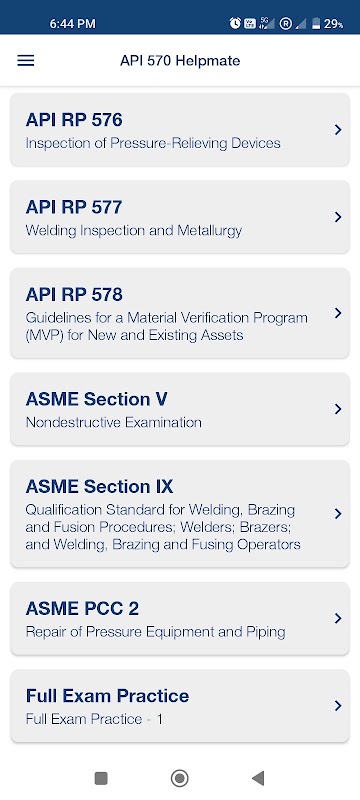Viewport: 360px width, 800px height.
Task: Open API RP 576 title
Action: coord(74,119)
